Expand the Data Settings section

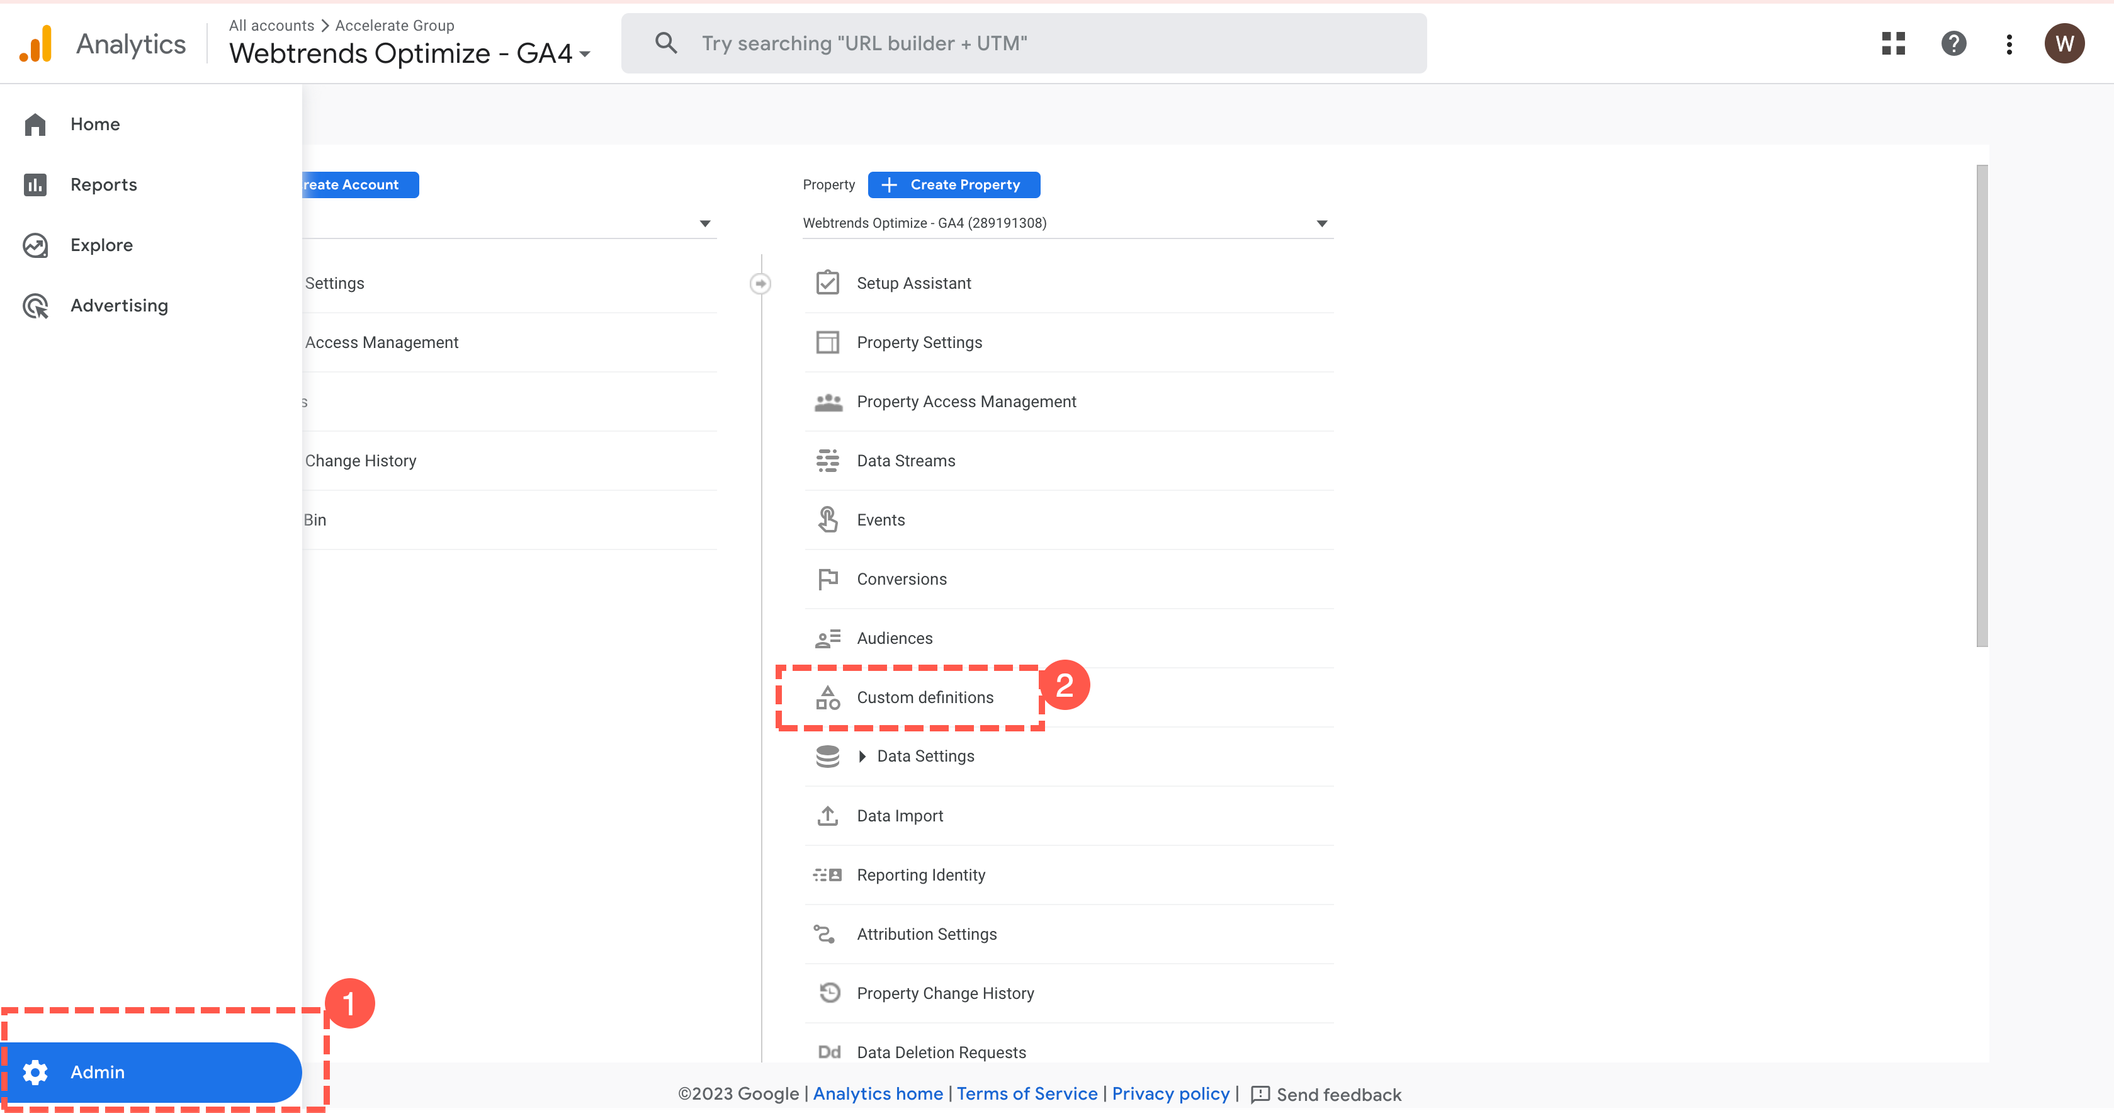point(862,757)
